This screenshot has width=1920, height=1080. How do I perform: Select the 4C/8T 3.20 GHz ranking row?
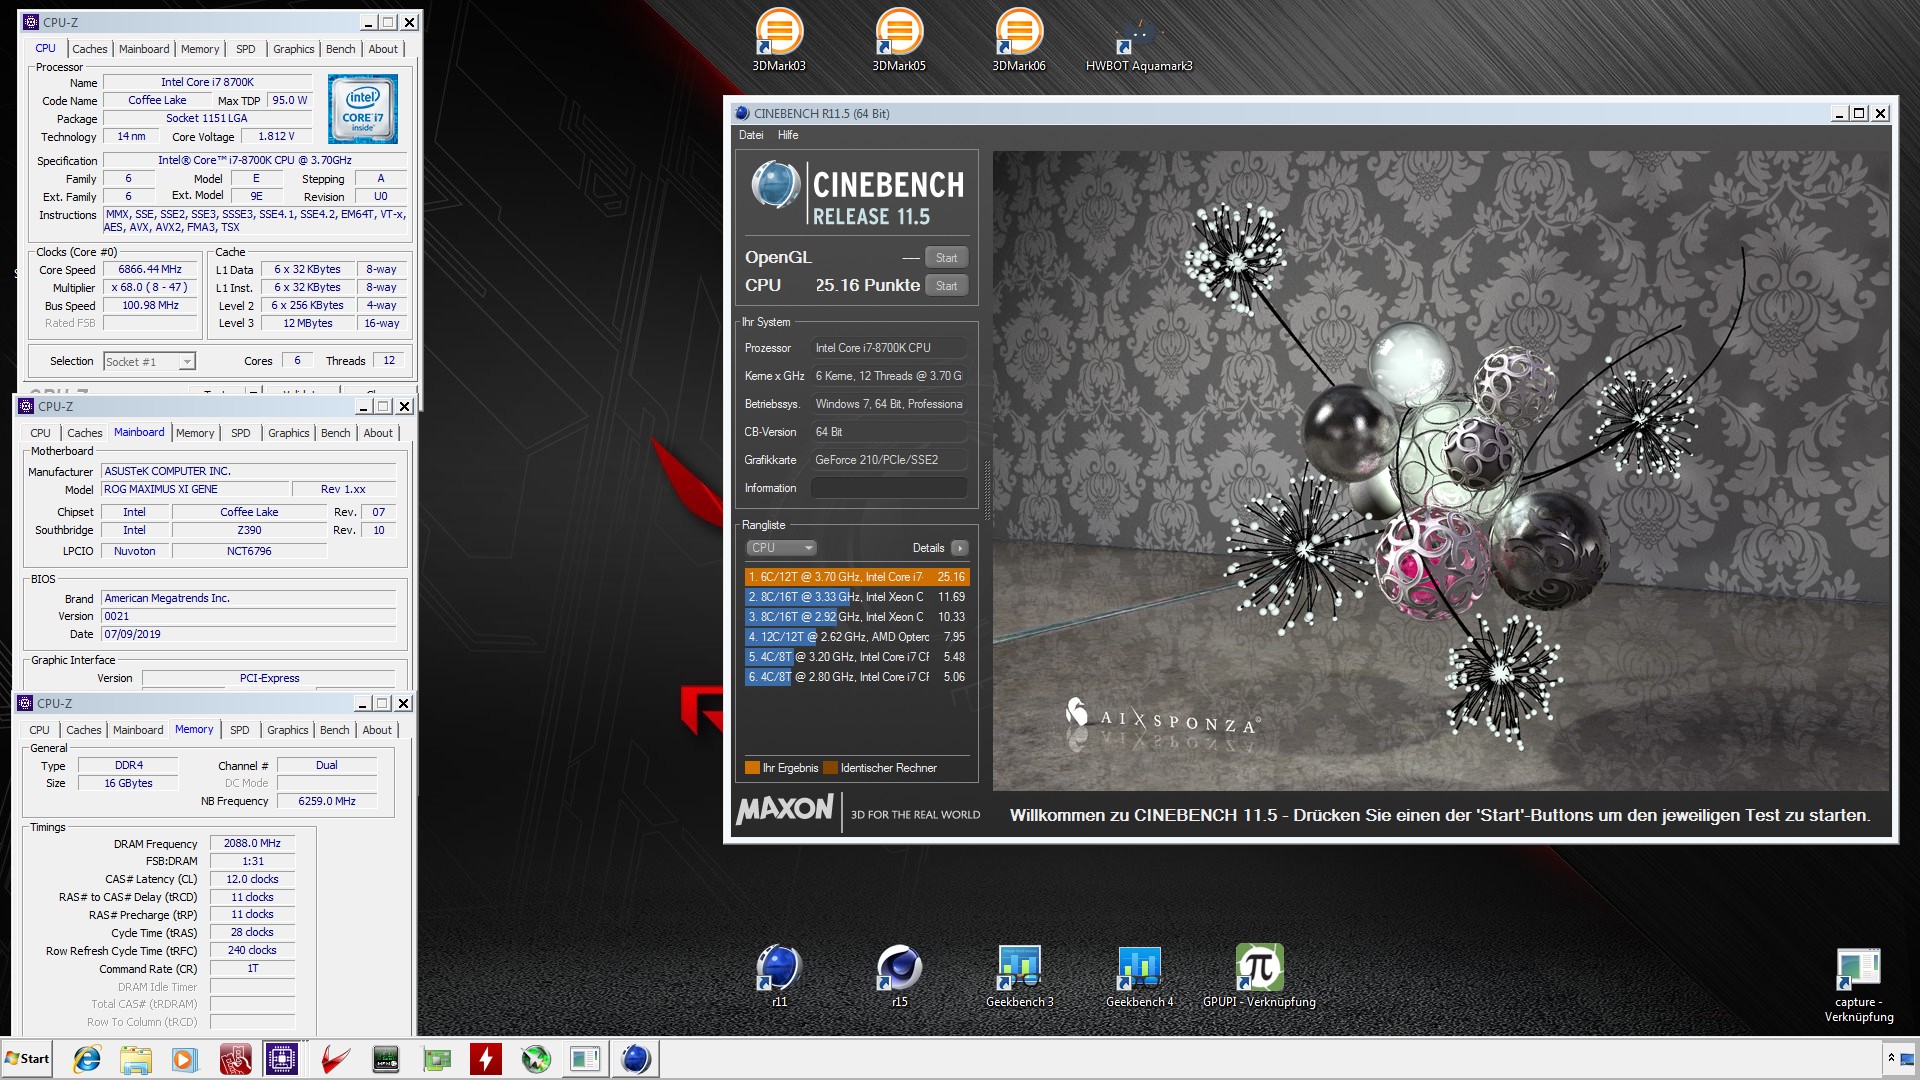(857, 657)
